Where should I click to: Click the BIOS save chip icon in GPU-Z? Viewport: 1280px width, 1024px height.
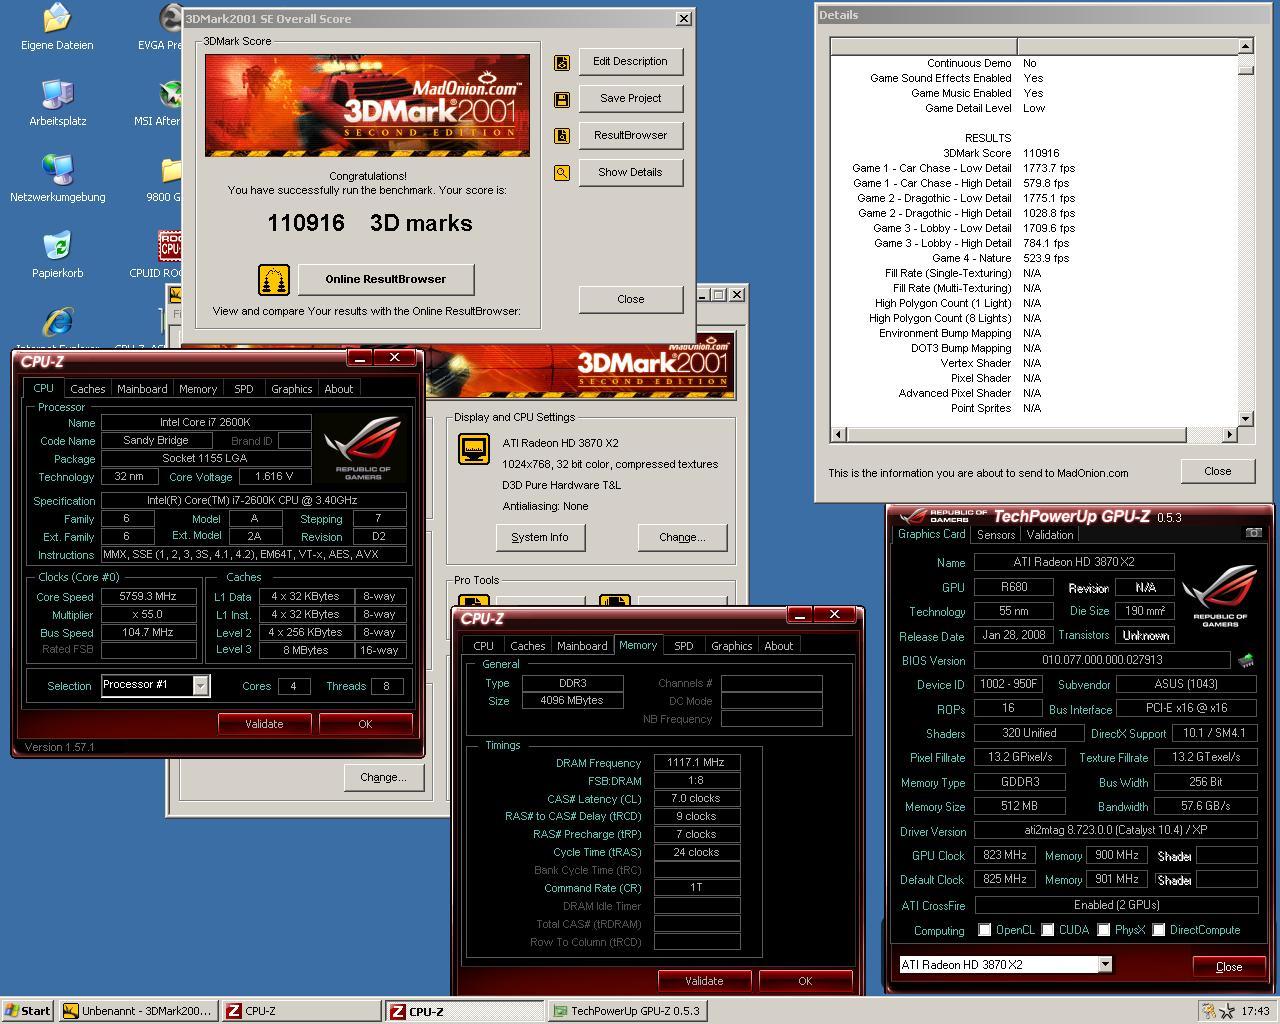1246,660
